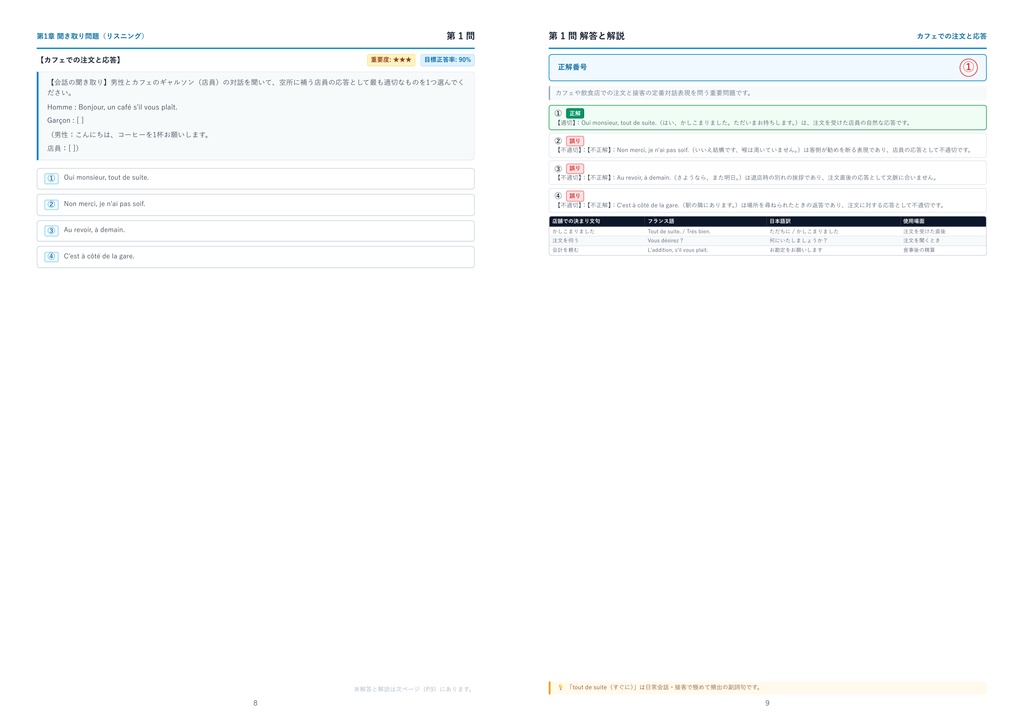Click the "第 1 問" heading on the question page
Viewport: 1024px width, 724px height.
tap(460, 36)
